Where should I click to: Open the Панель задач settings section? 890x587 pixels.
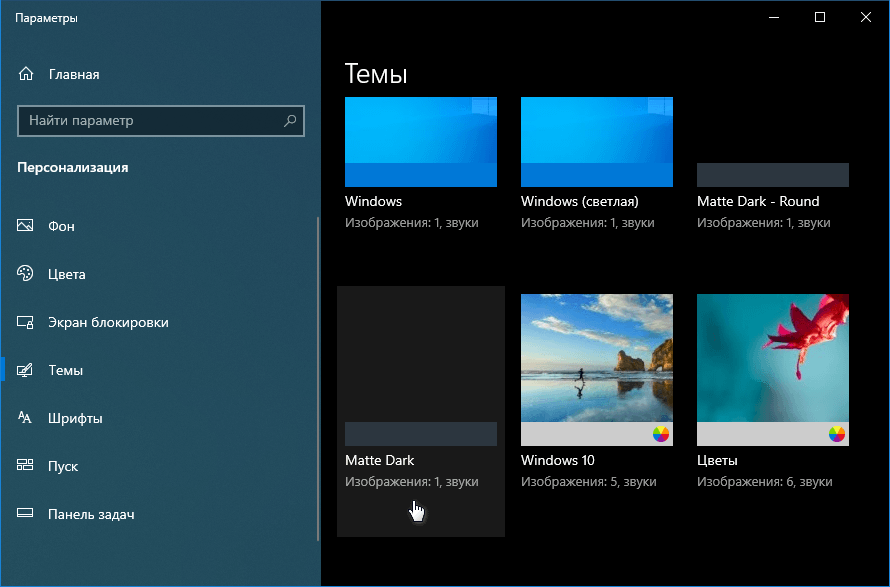tap(160, 514)
